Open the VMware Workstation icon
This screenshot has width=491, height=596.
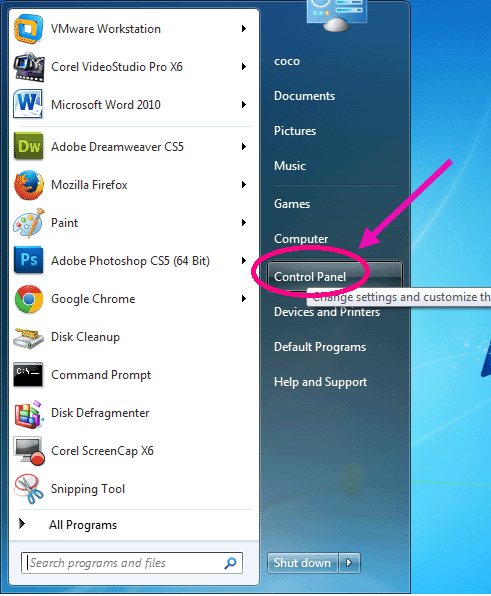click(29, 29)
